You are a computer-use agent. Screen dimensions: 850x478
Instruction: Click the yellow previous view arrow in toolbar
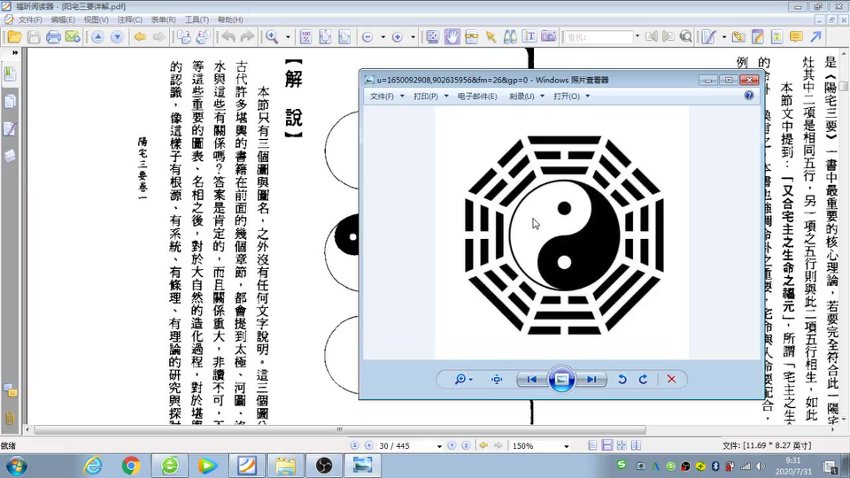click(140, 37)
